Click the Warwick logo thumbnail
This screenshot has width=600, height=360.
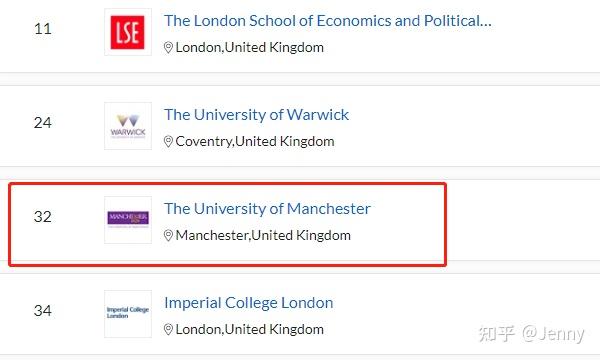(x=128, y=126)
